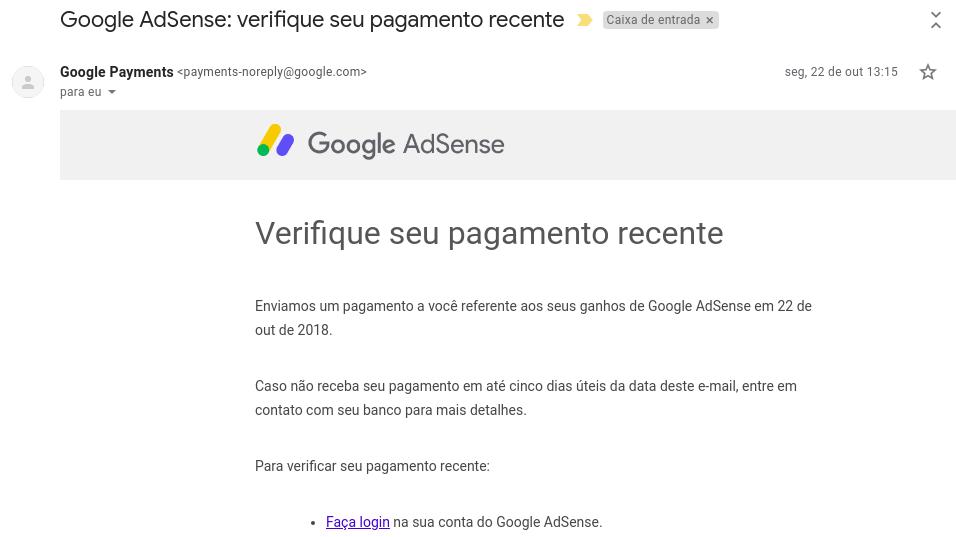The width and height of the screenshot is (956, 537).
Task: Click the Google AdSense wordmark
Action: click(x=405, y=144)
